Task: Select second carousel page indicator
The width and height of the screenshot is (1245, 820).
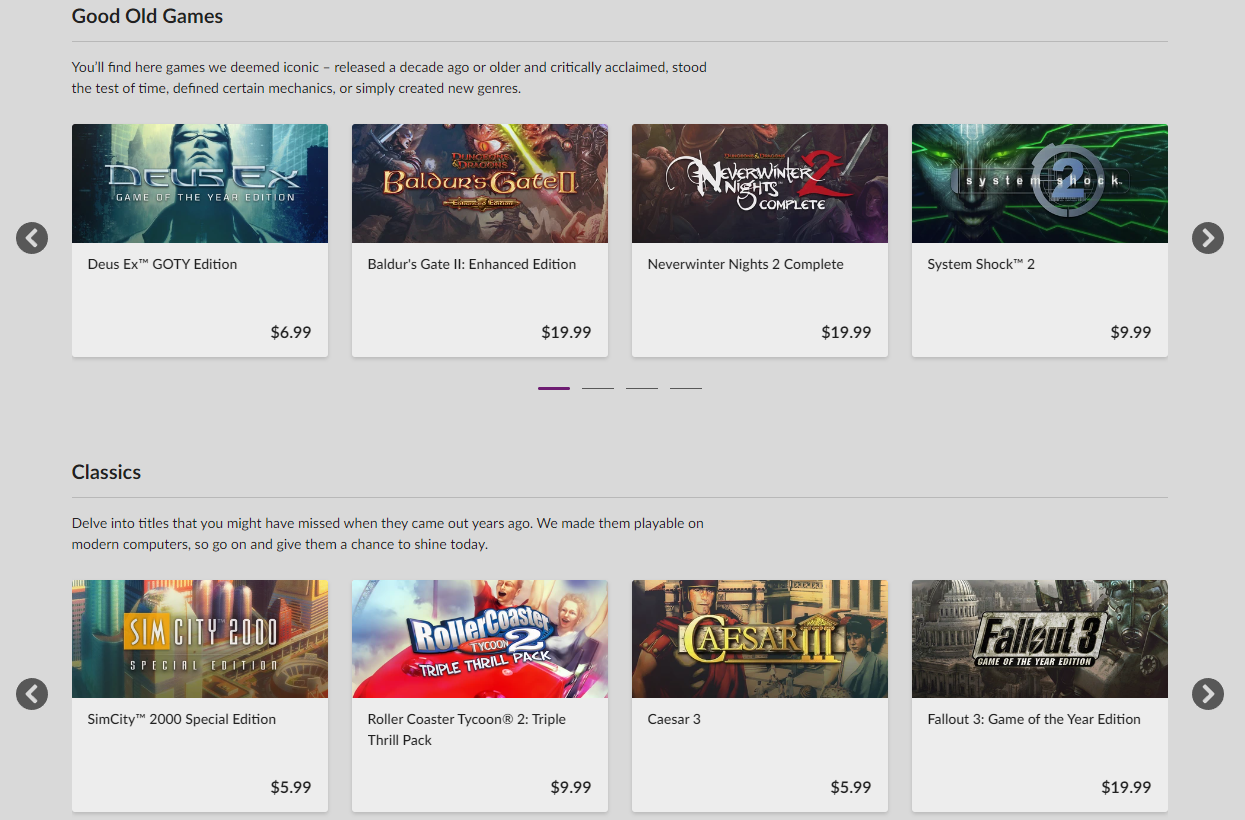Action: click(x=598, y=388)
